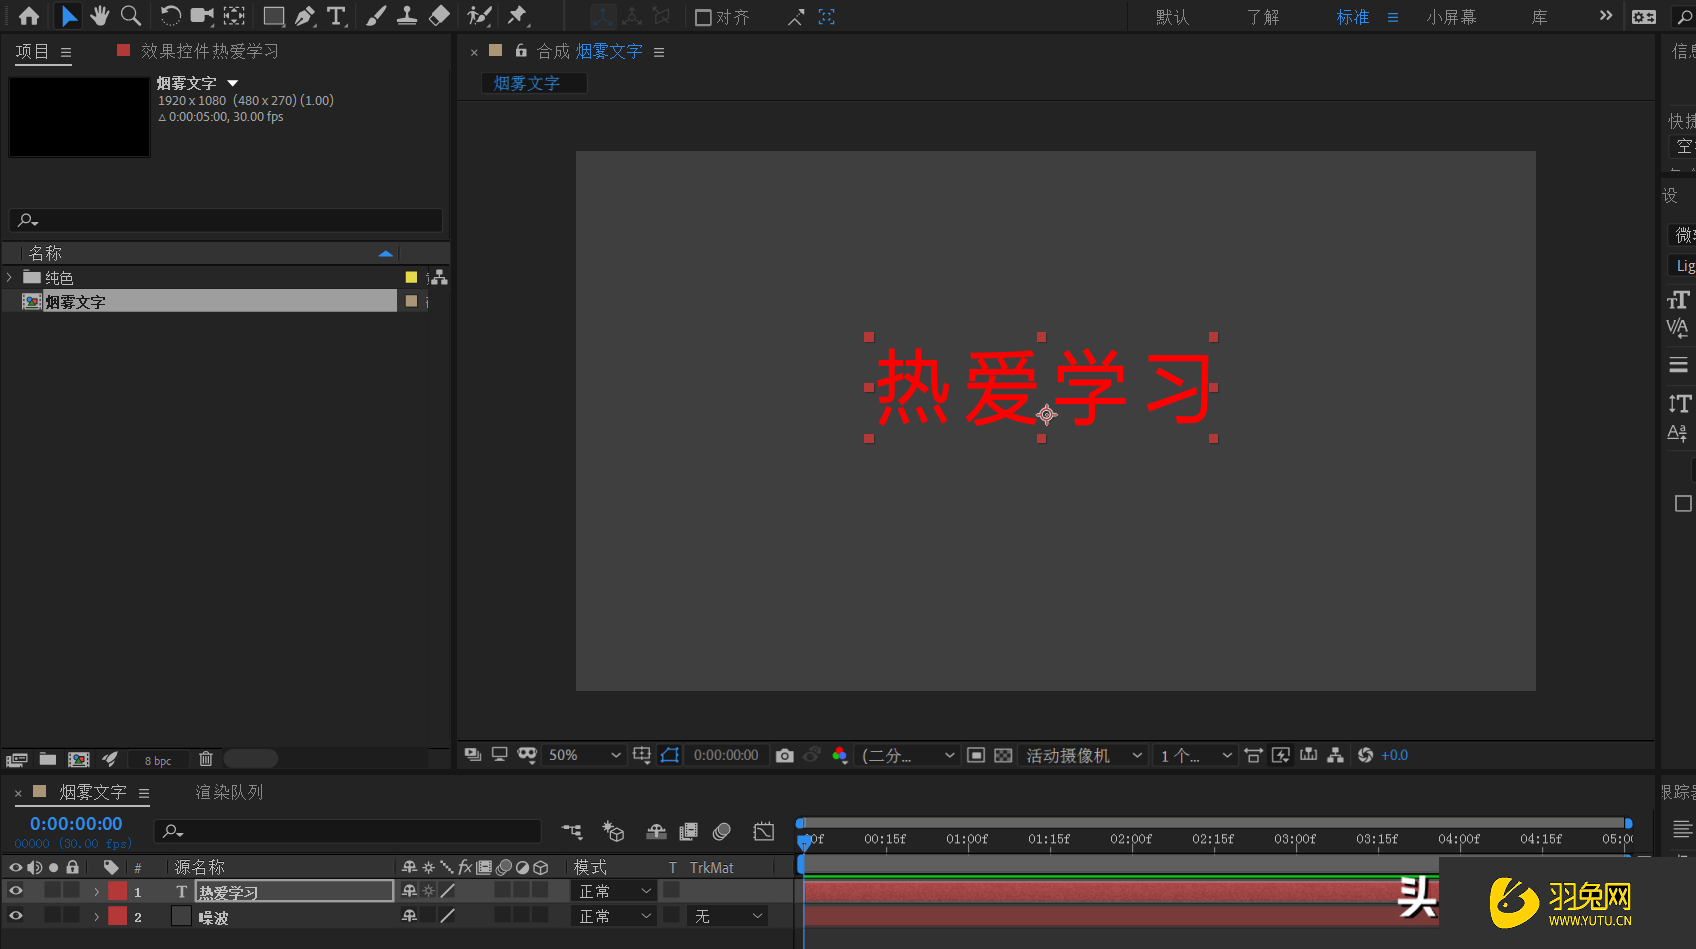Create new folder in project panel
1696x949 pixels.
(x=47, y=759)
